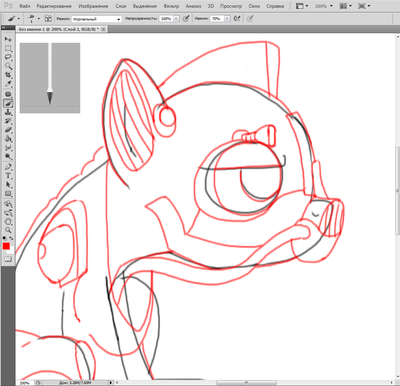Open the Файл menu
400x386 pixels.
(x=25, y=6)
